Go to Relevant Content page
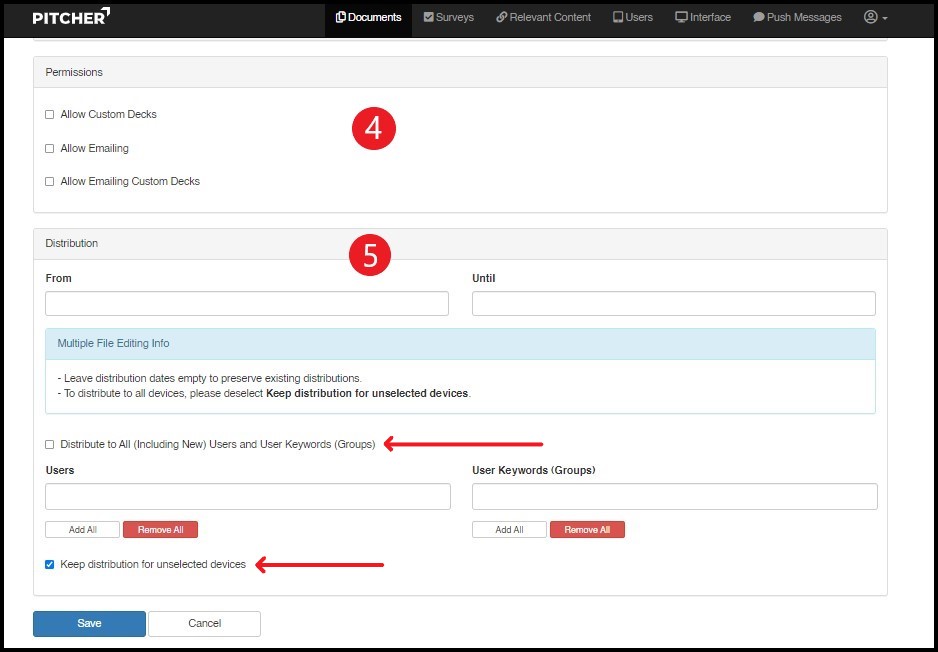 pos(543,17)
